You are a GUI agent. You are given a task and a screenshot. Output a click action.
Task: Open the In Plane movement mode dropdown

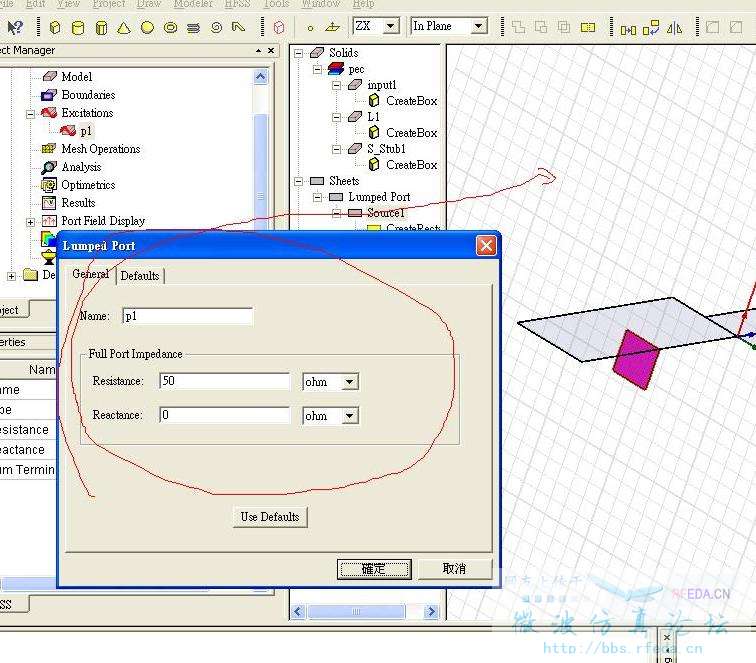click(x=478, y=26)
